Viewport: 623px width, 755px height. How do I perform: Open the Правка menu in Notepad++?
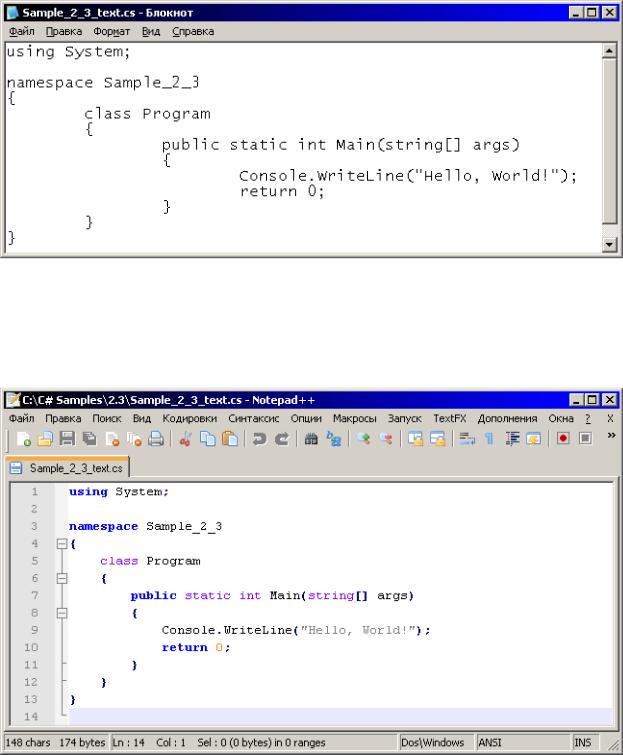click(63, 418)
